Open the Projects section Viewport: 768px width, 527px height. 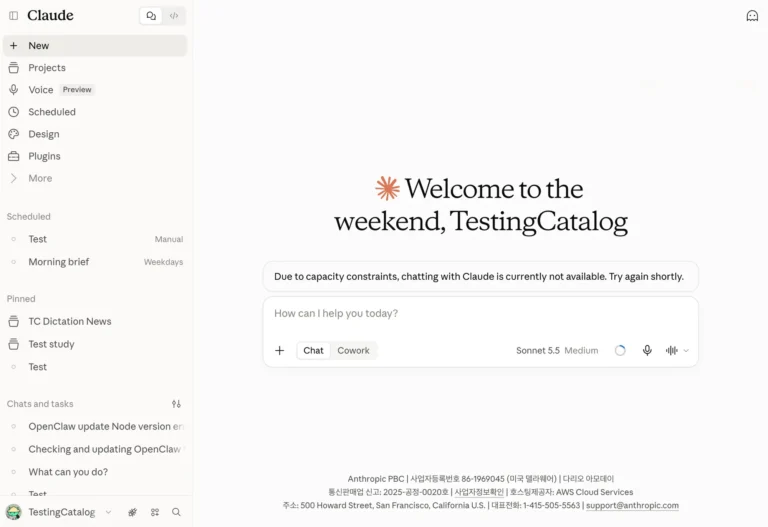coord(95,68)
